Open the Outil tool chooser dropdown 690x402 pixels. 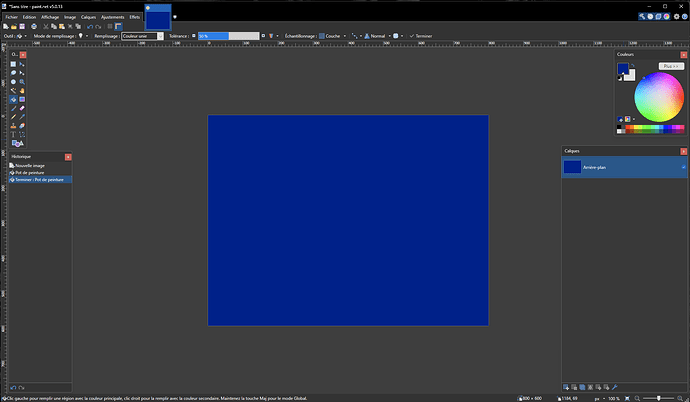(x=22, y=36)
